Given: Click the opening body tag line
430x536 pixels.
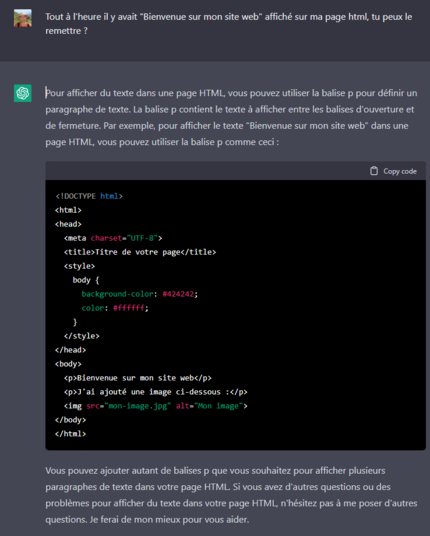Looking at the screenshot, I should 68,364.
